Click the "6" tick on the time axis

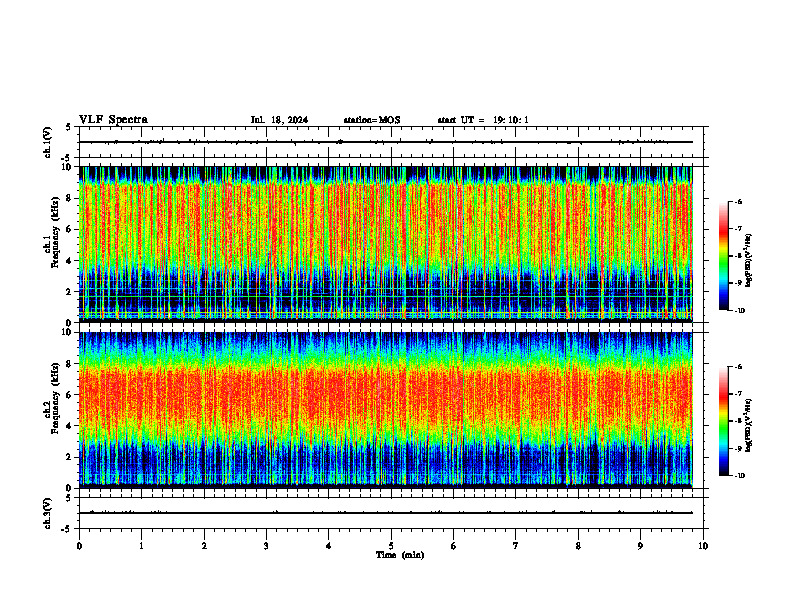454,546
